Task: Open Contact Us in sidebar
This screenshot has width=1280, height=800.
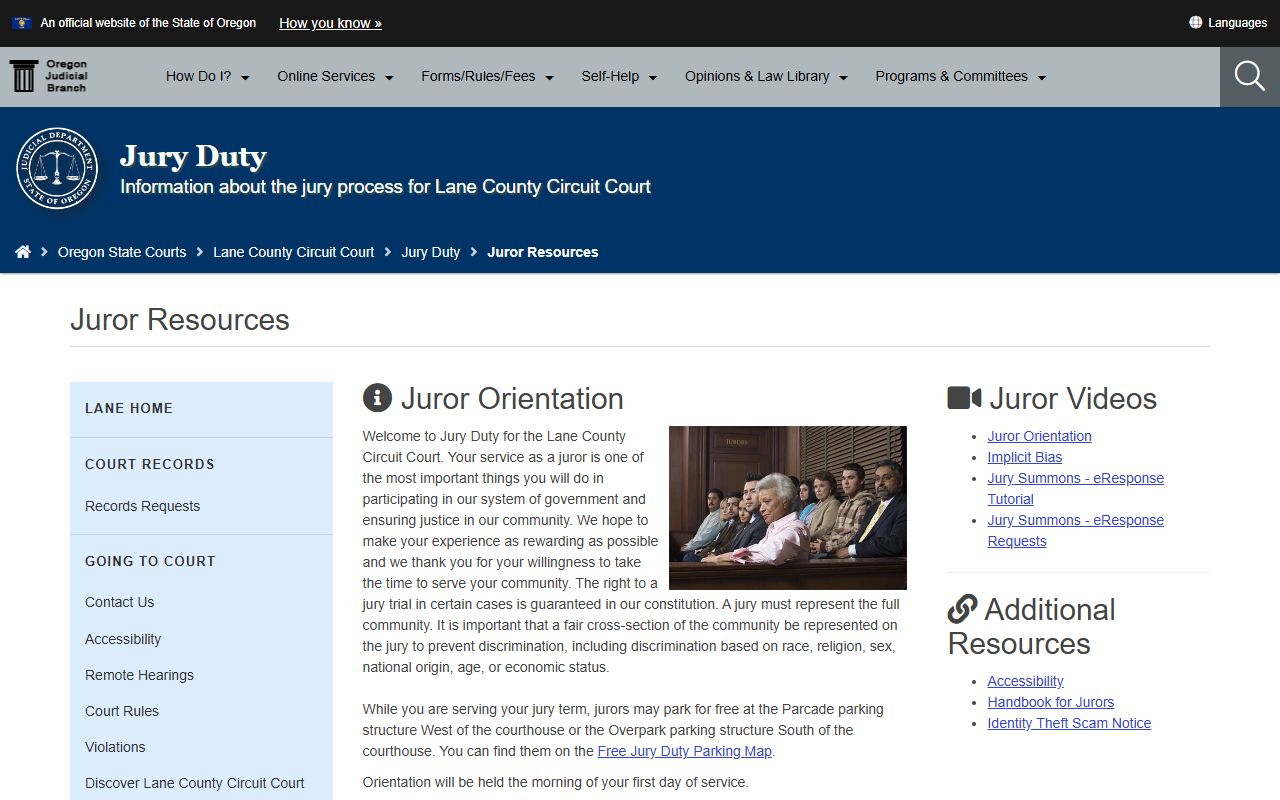Action: [119, 602]
